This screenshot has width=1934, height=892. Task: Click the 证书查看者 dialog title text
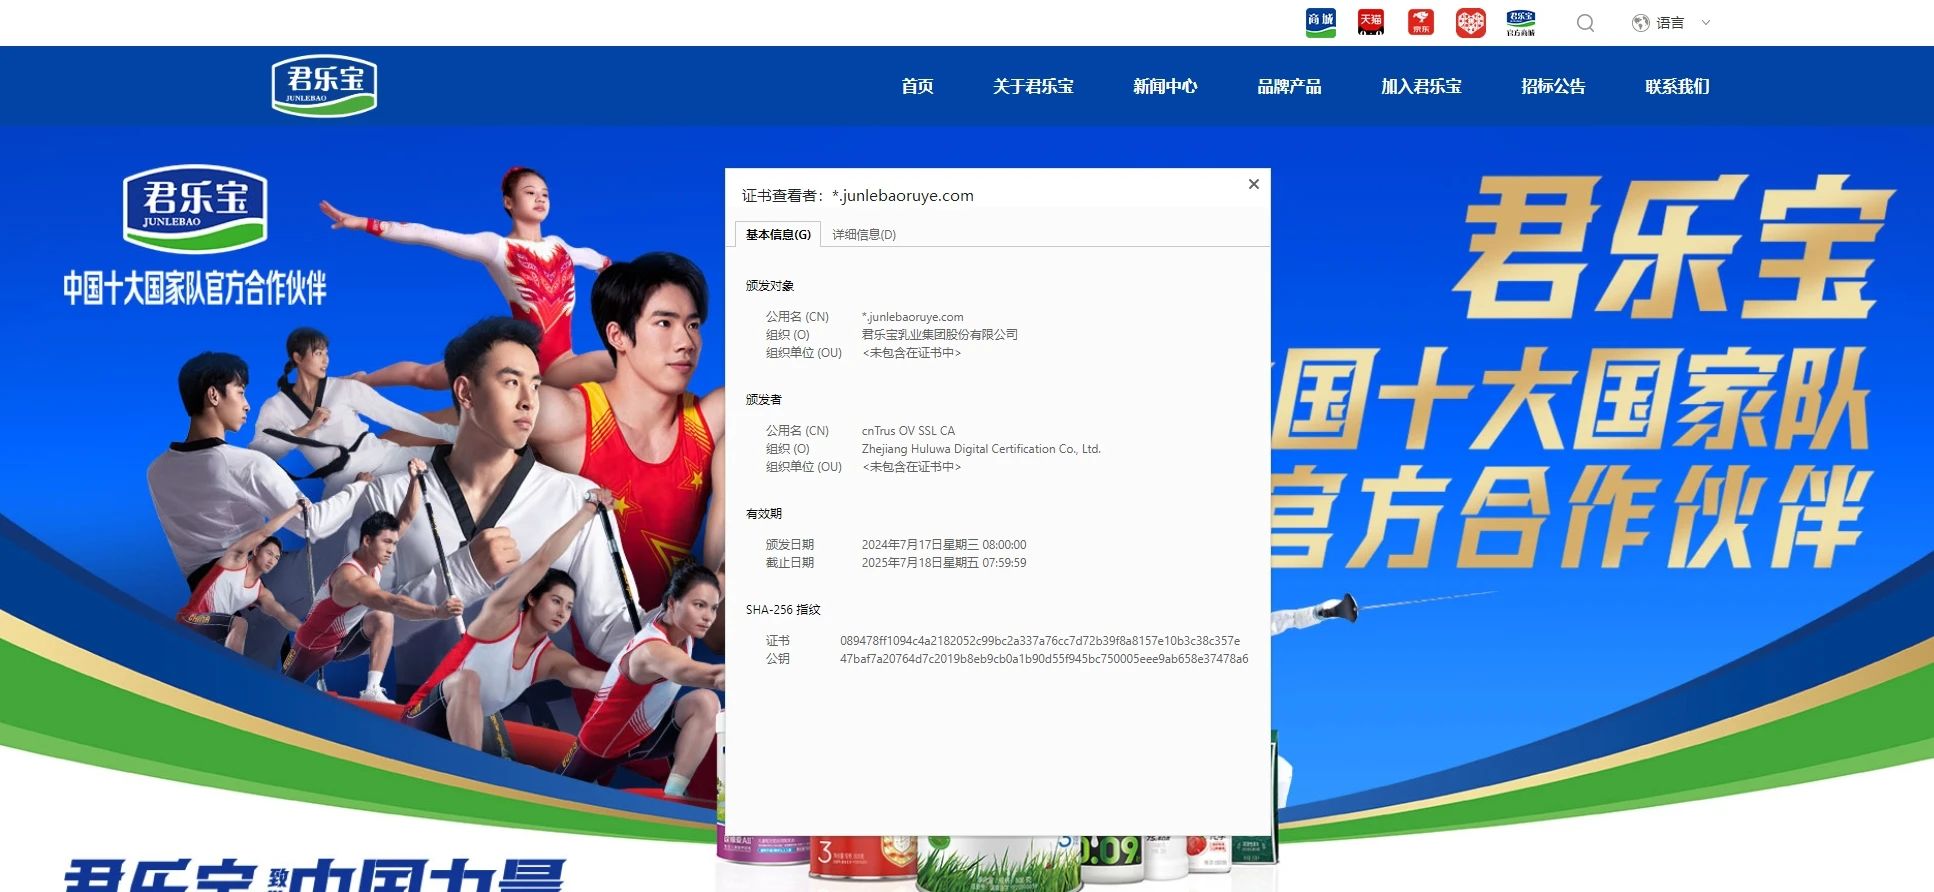tap(857, 196)
